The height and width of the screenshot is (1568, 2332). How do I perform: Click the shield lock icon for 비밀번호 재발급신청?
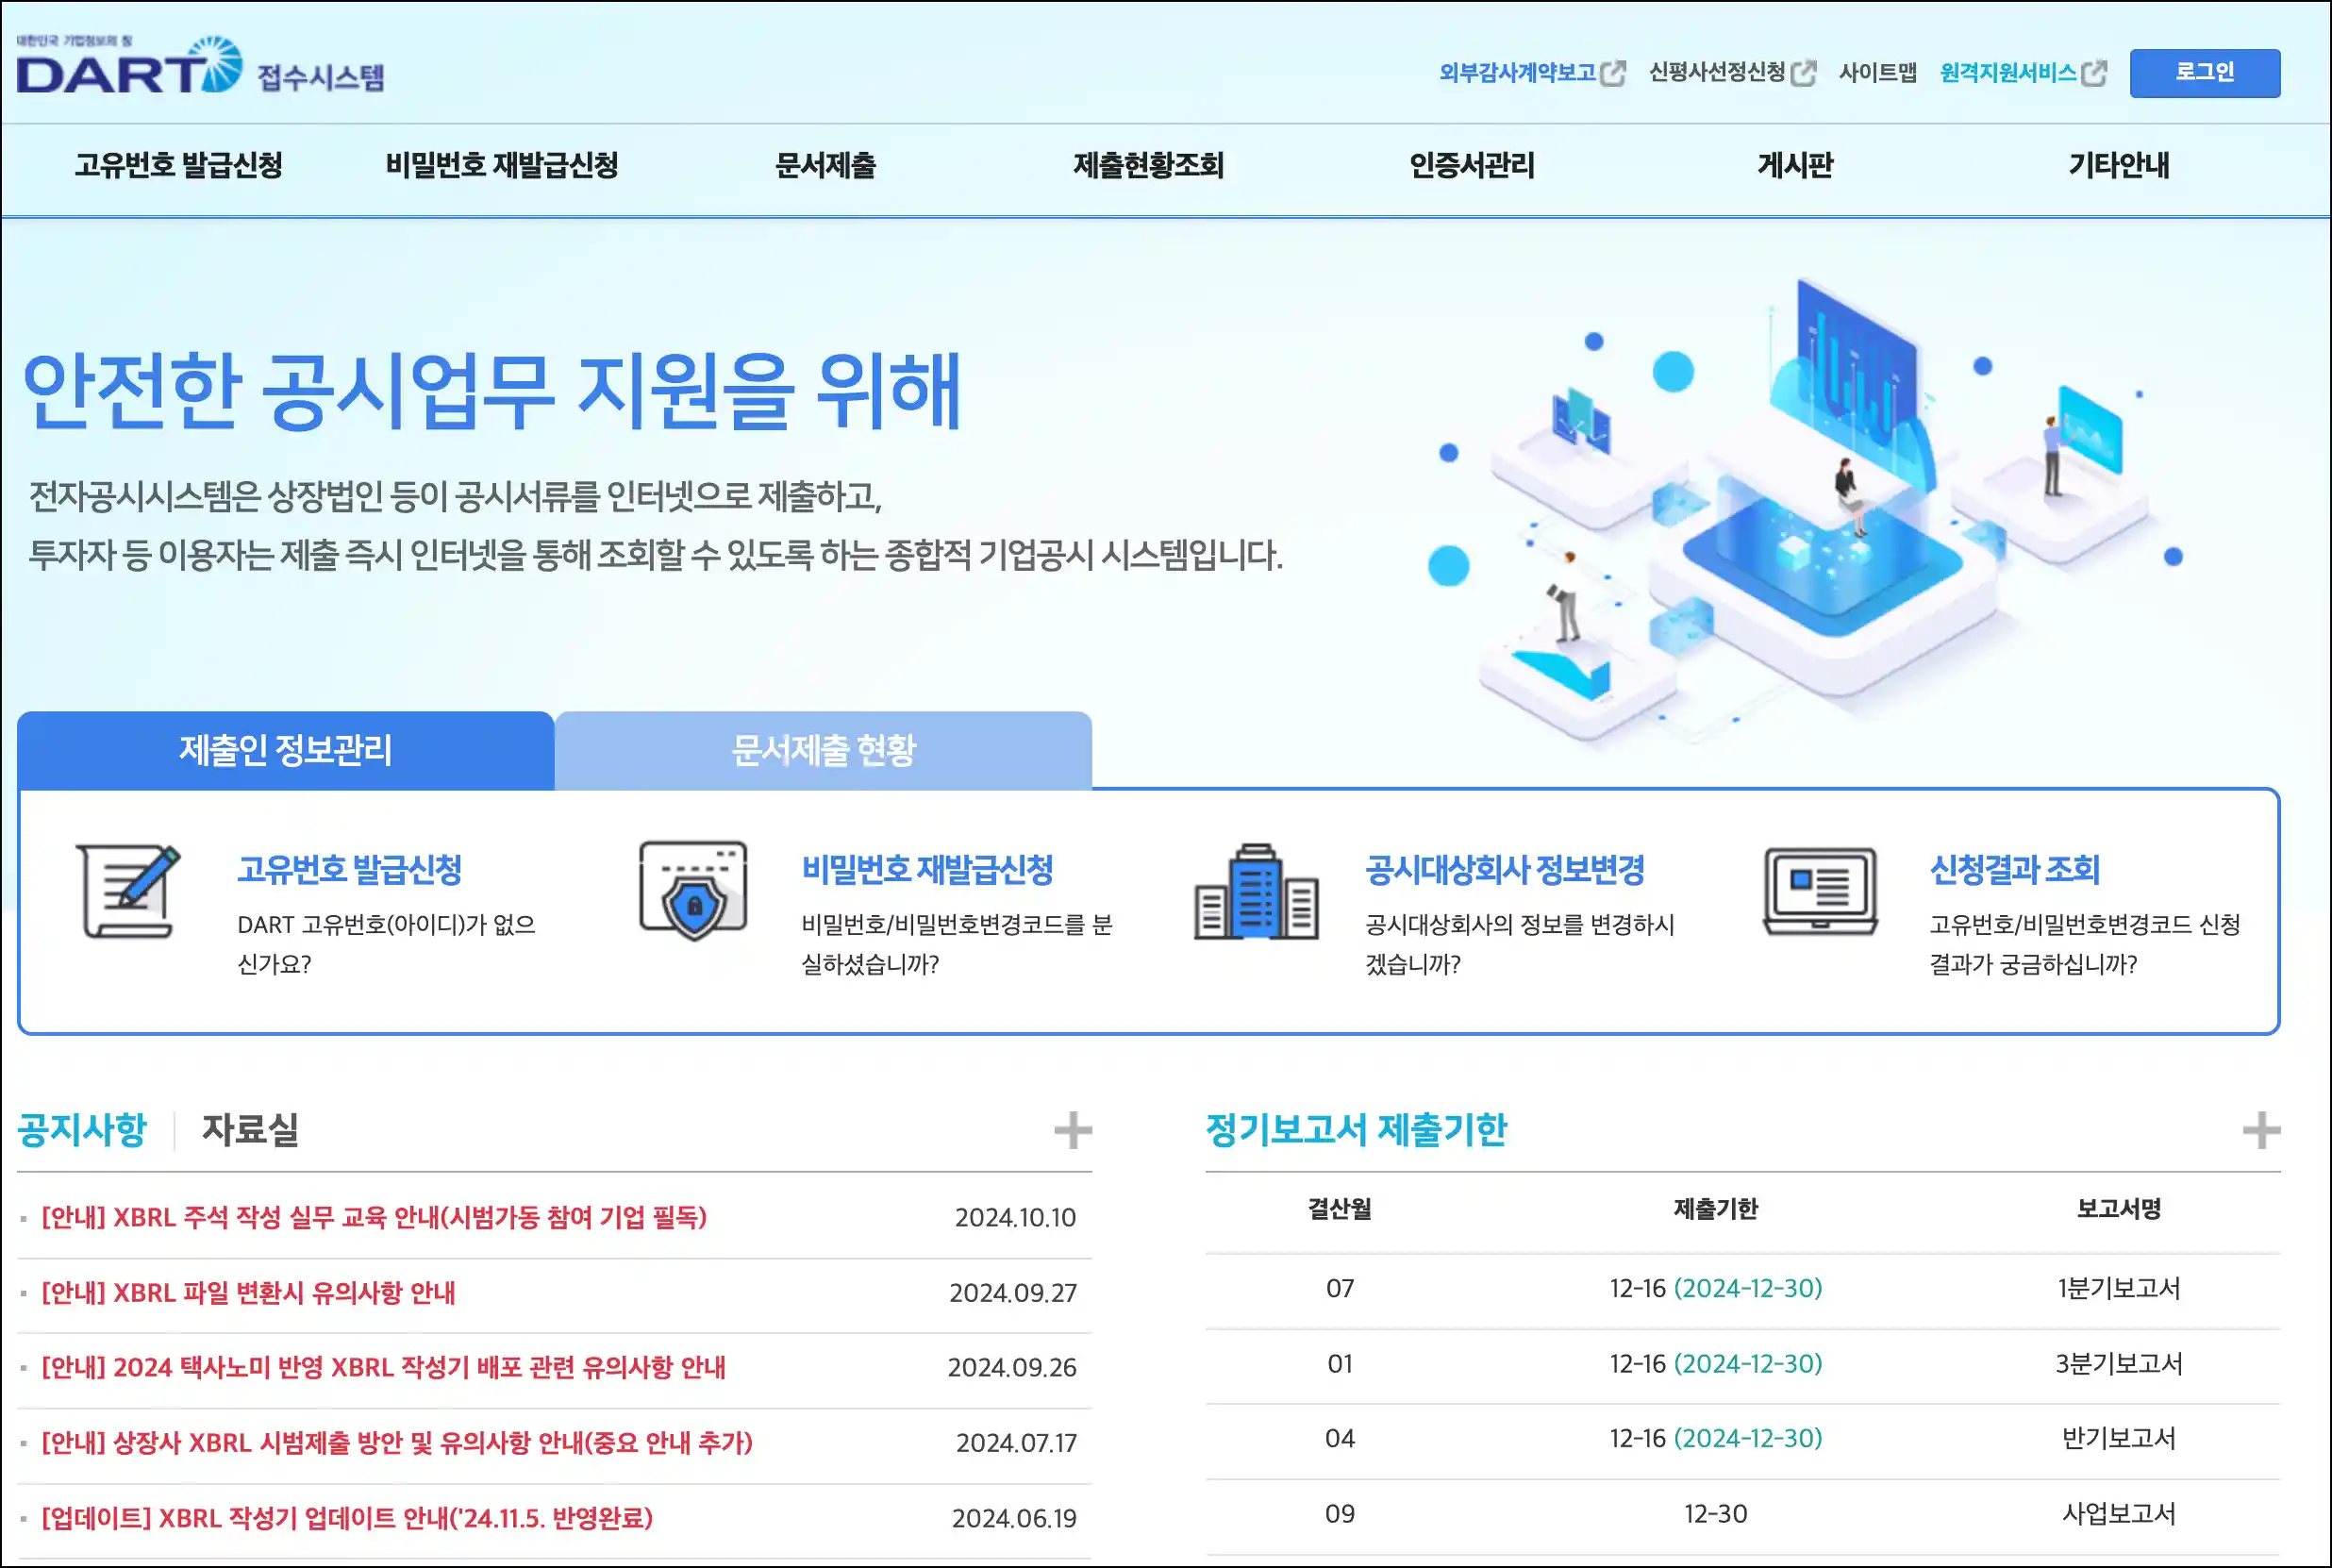tap(693, 890)
